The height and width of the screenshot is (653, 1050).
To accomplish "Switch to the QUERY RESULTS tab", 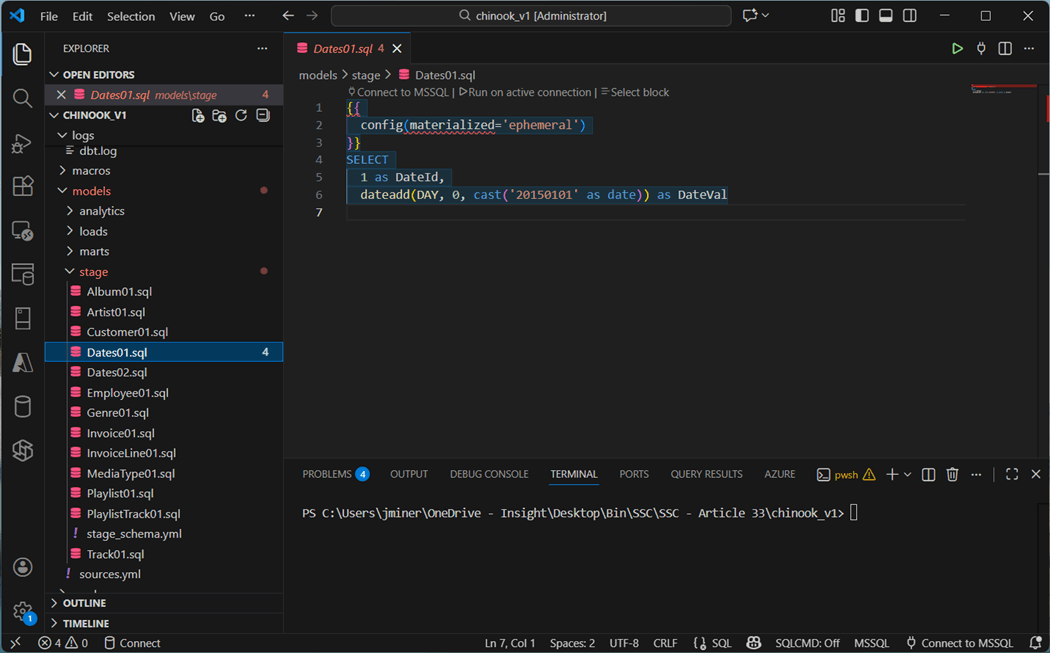I will click(706, 474).
